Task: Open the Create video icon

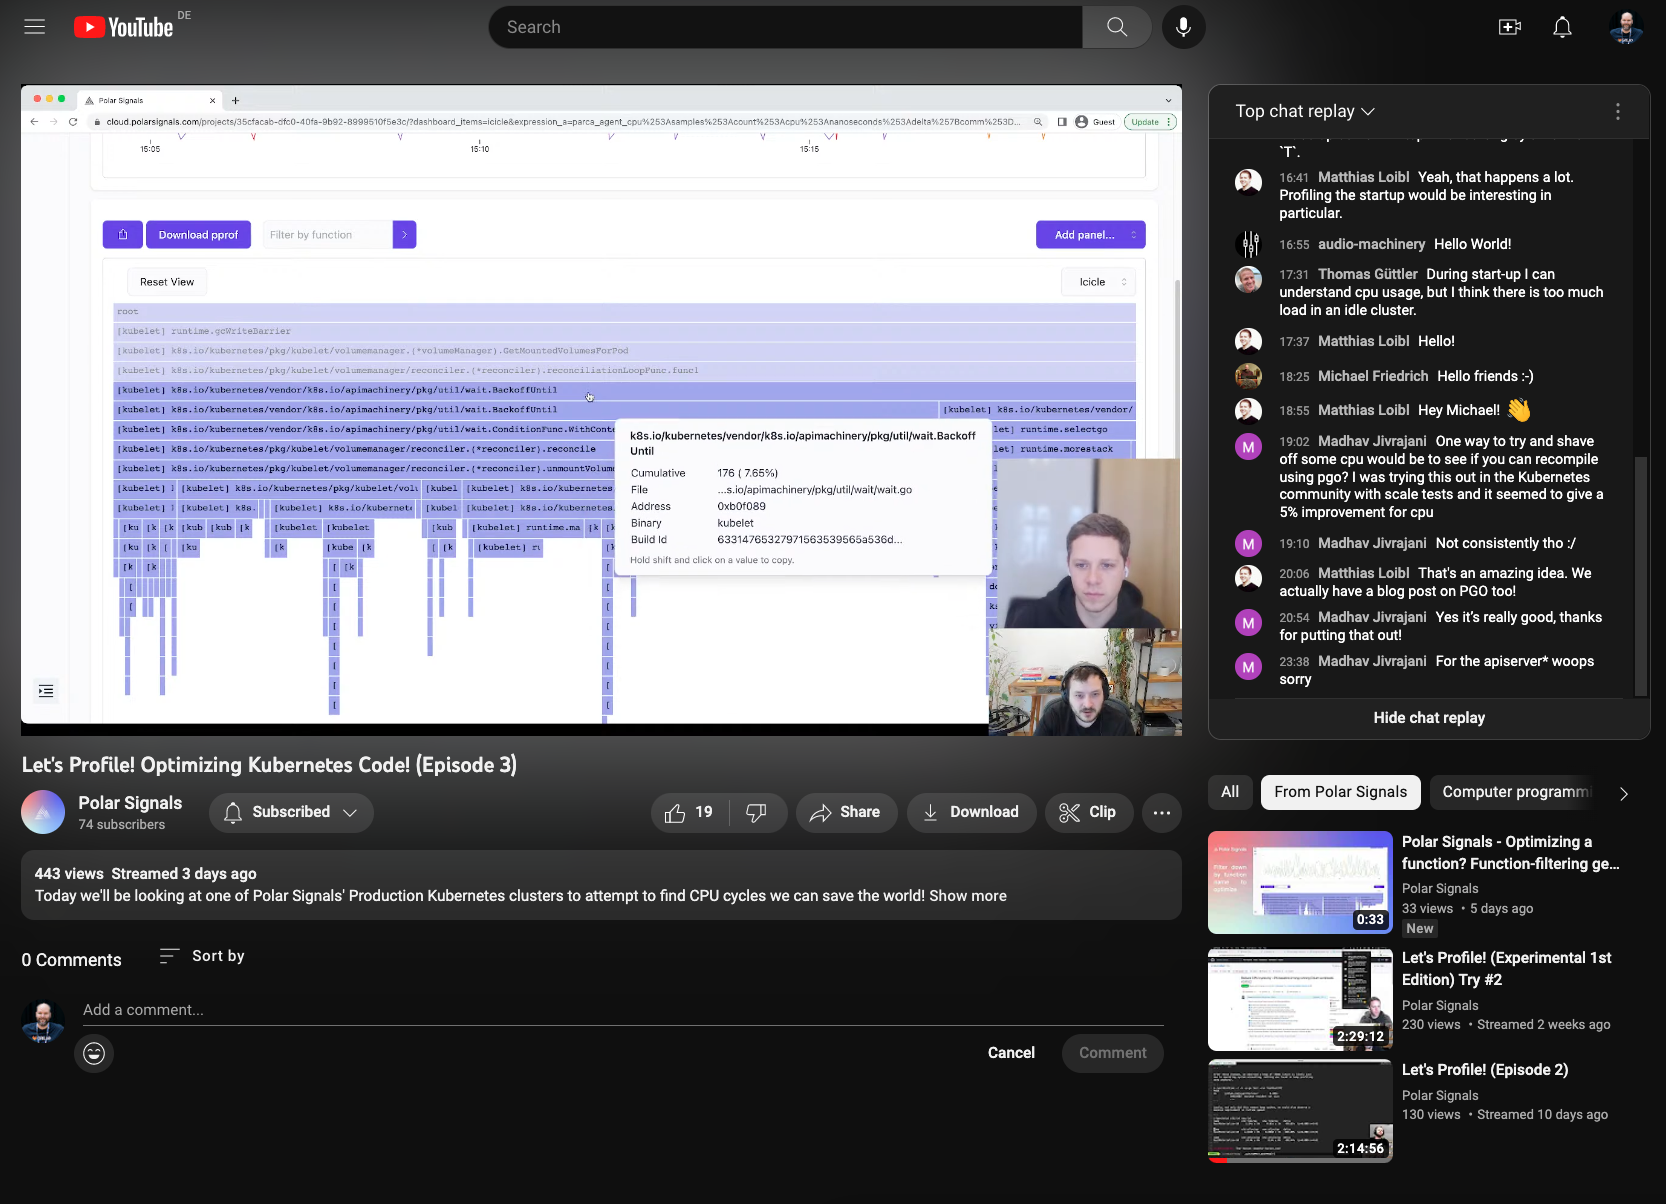Action: 1510,27
